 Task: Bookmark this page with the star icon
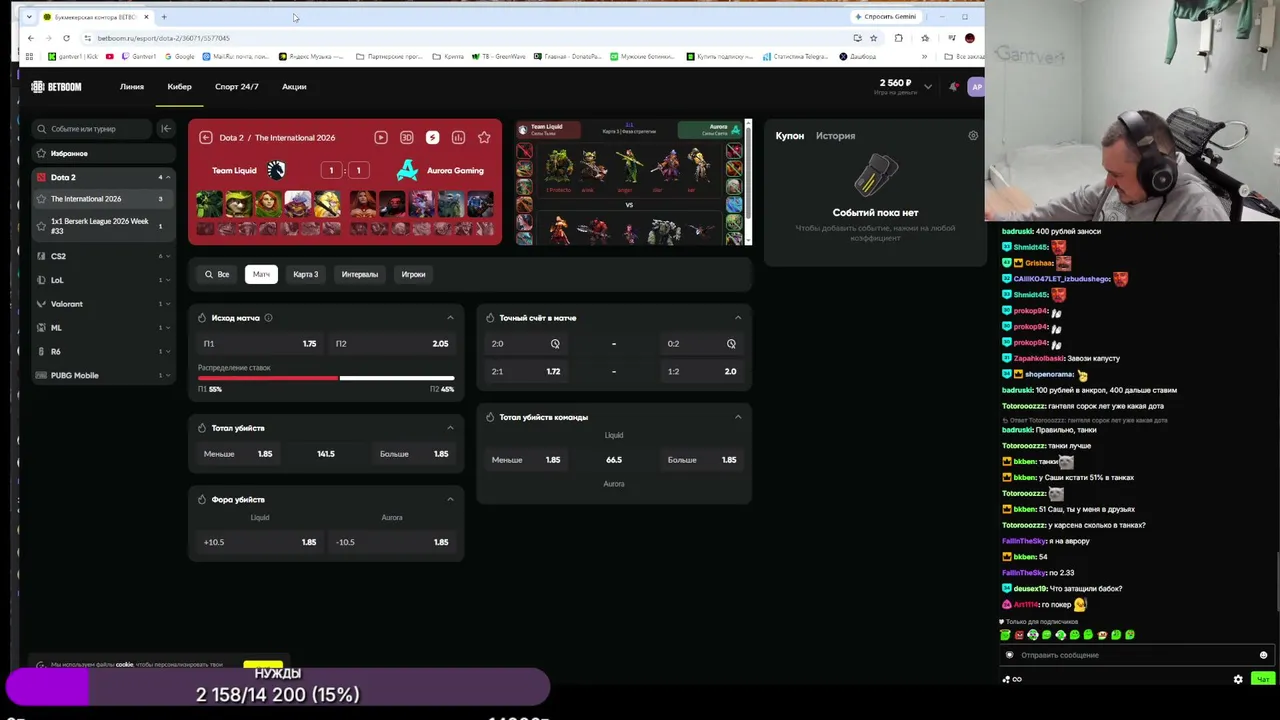point(873,38)
